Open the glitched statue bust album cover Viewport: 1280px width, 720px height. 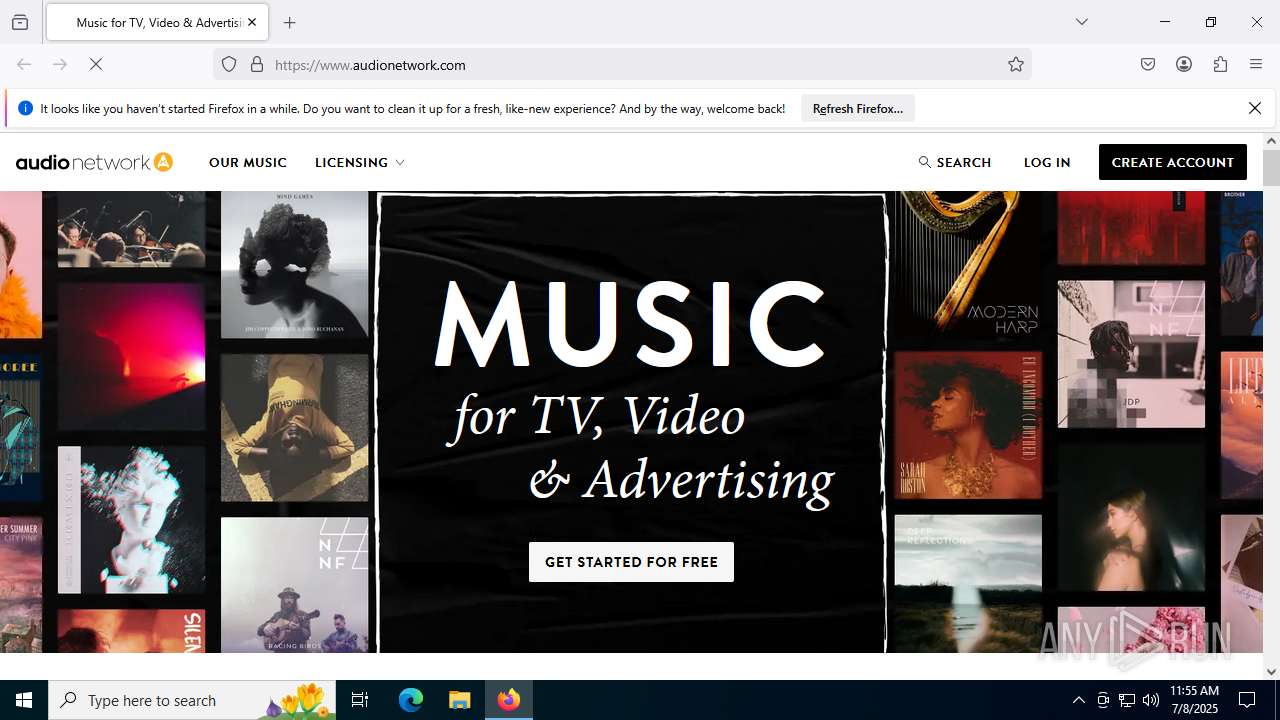pos(131,520)
